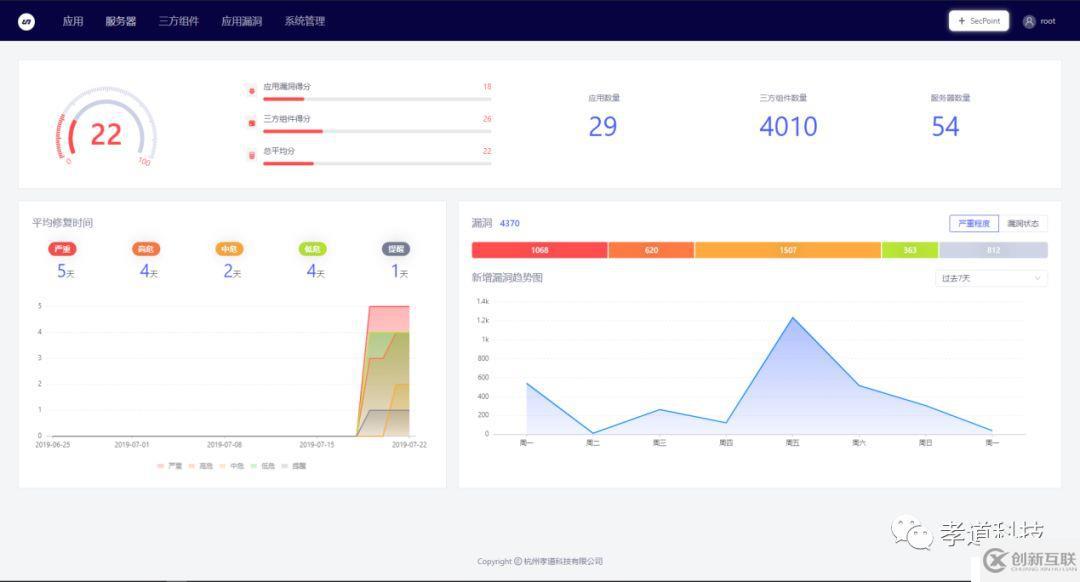Toggle the 提醒 series in chart legend
The height and width of the screenshot is (582, 1080).
(x=293, y=466)
